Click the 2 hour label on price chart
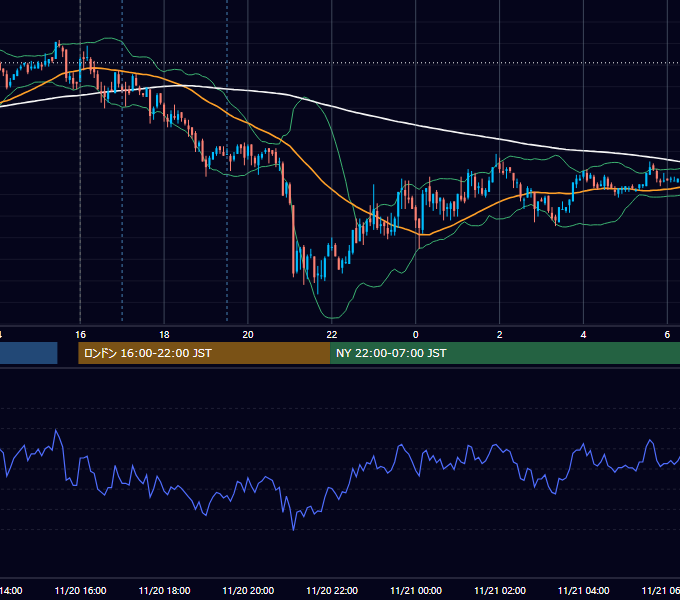 coord(500,335)
